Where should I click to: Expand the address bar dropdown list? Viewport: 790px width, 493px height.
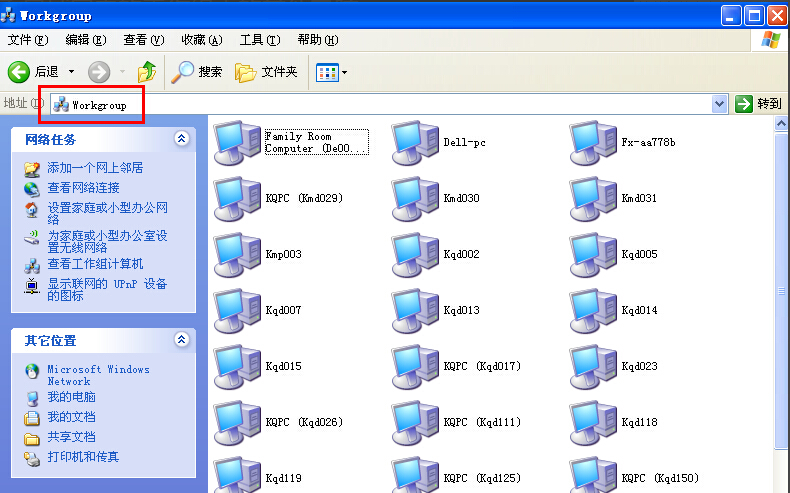coord(719,104)
